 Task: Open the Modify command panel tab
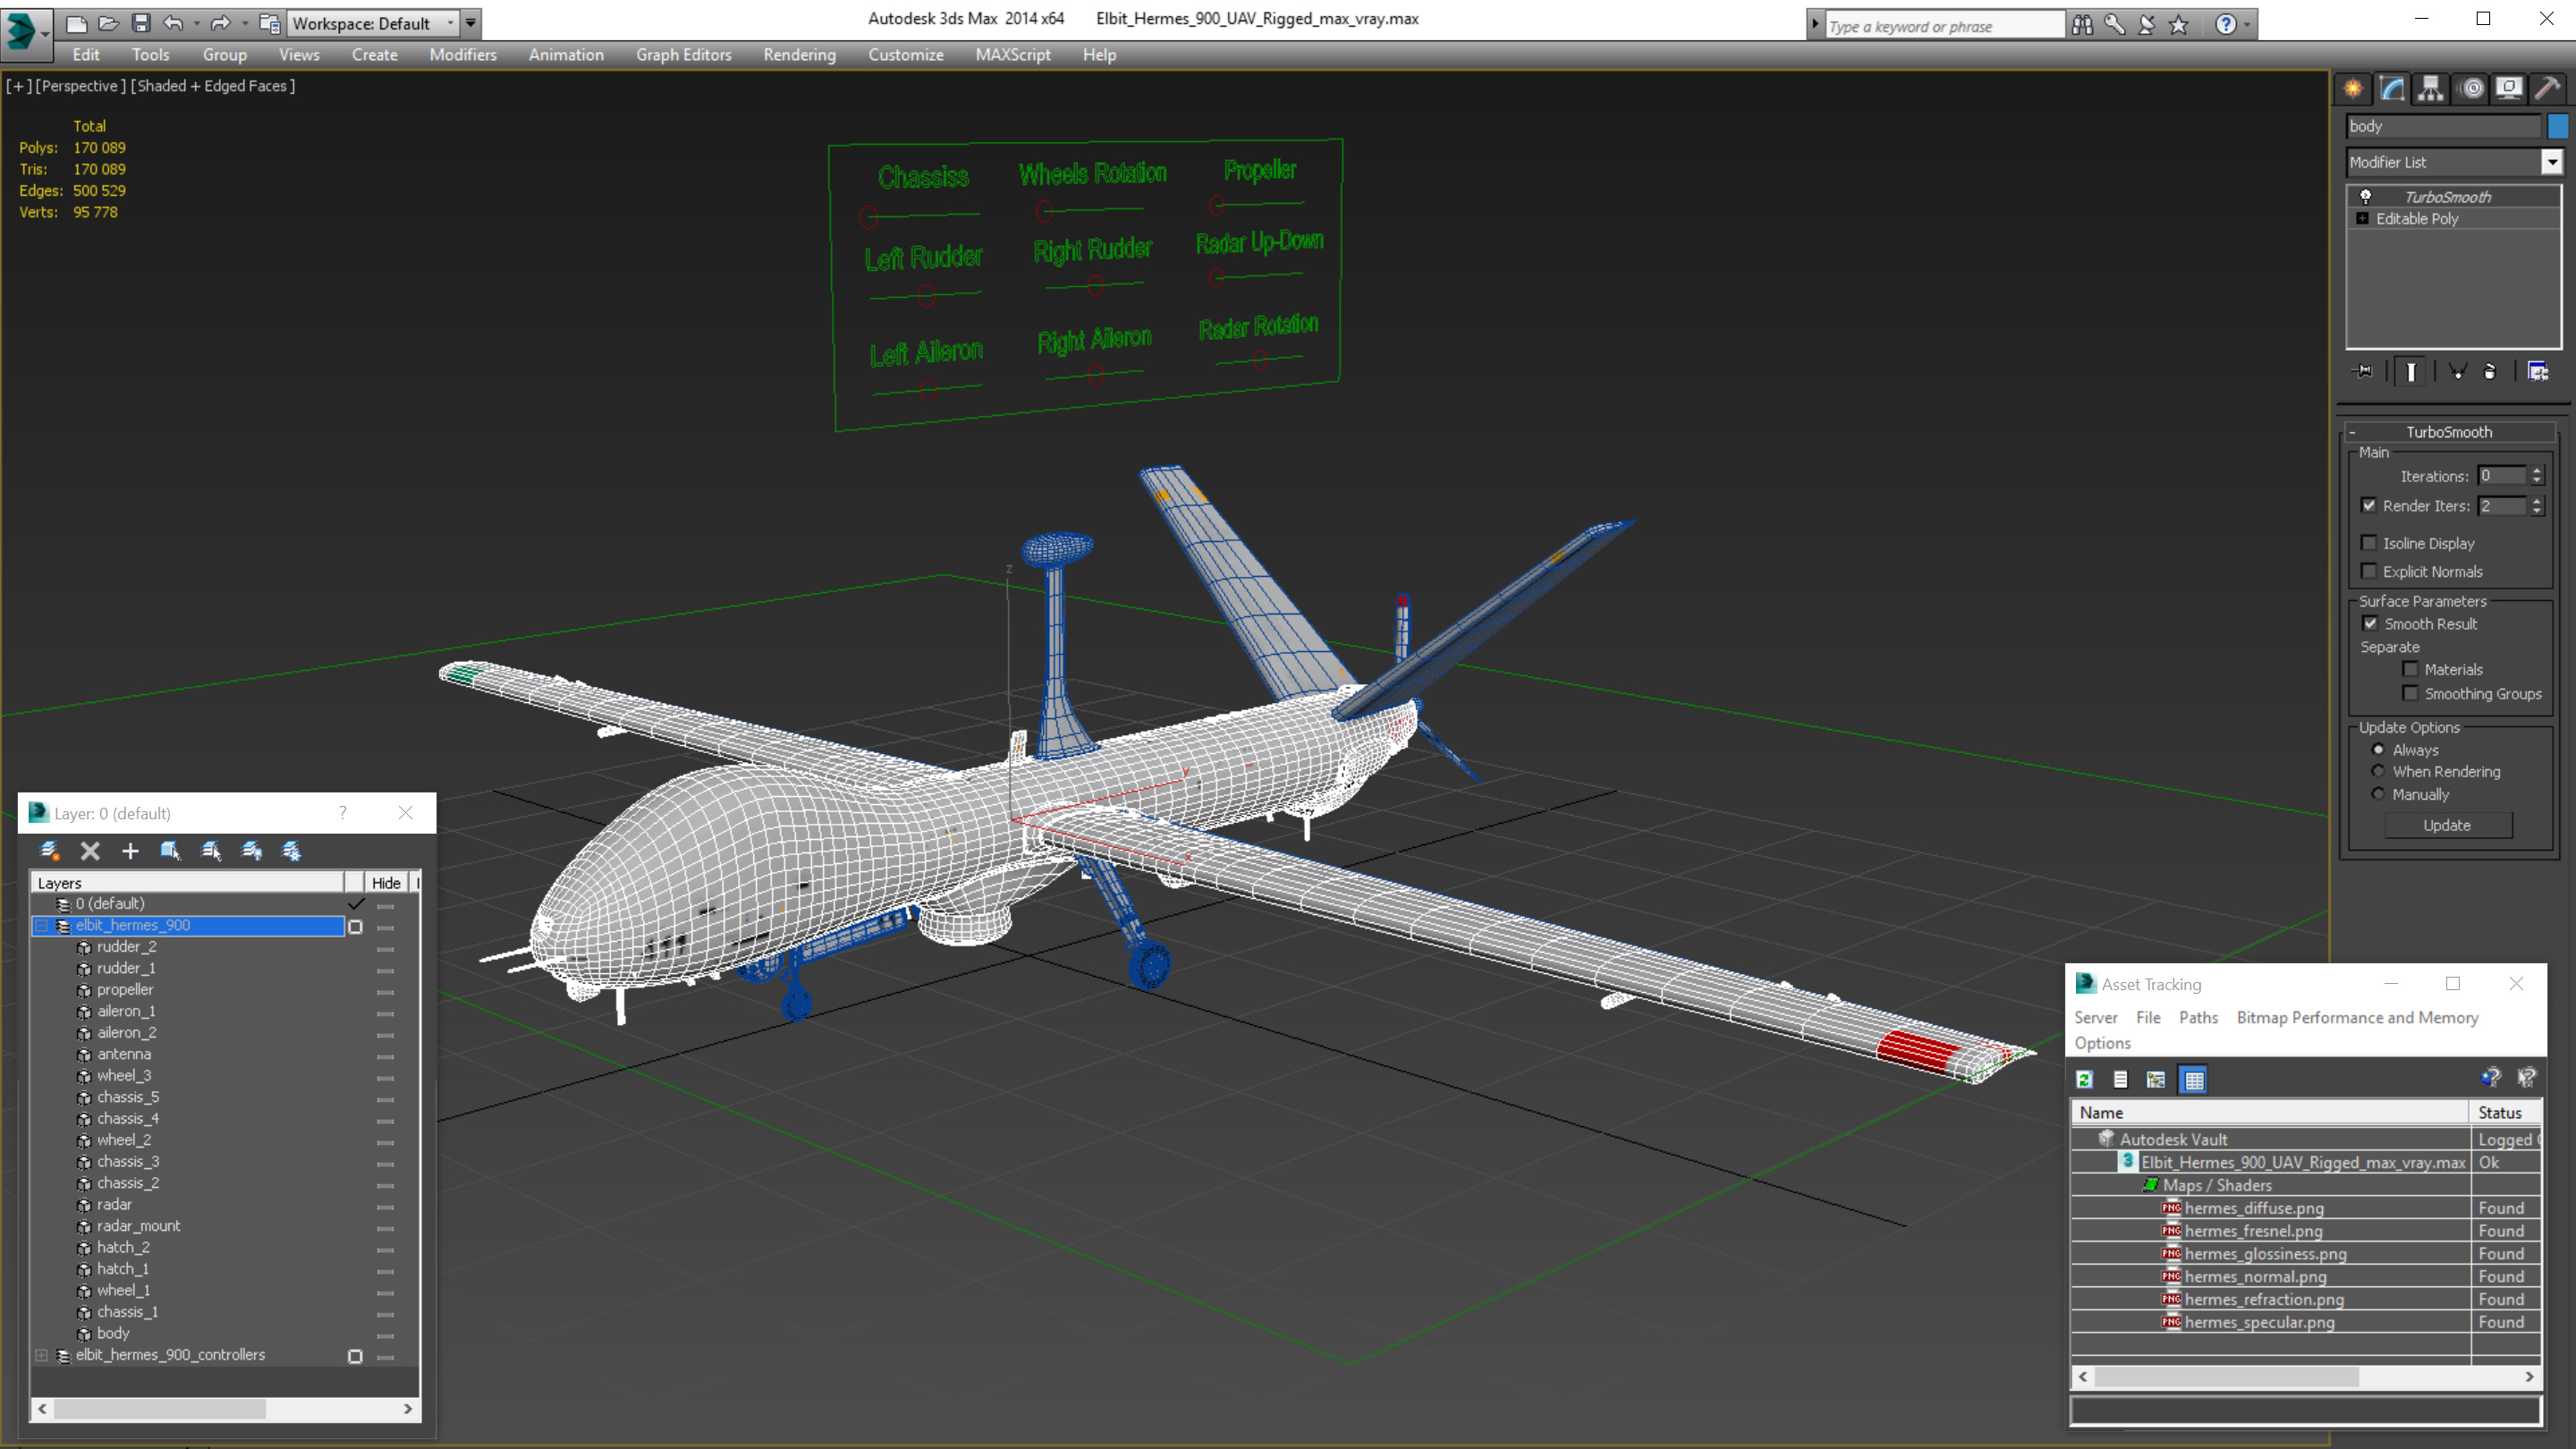[x=2392, y=89]
